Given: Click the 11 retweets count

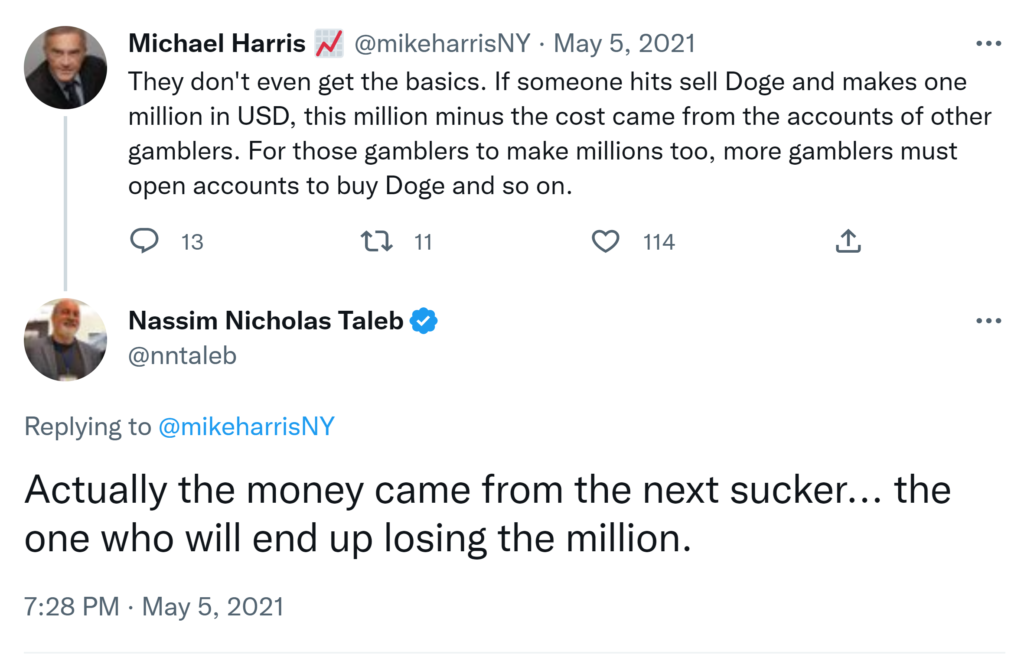Looking at the screenshot, I should pyautogui.click(x=422, y=242).
